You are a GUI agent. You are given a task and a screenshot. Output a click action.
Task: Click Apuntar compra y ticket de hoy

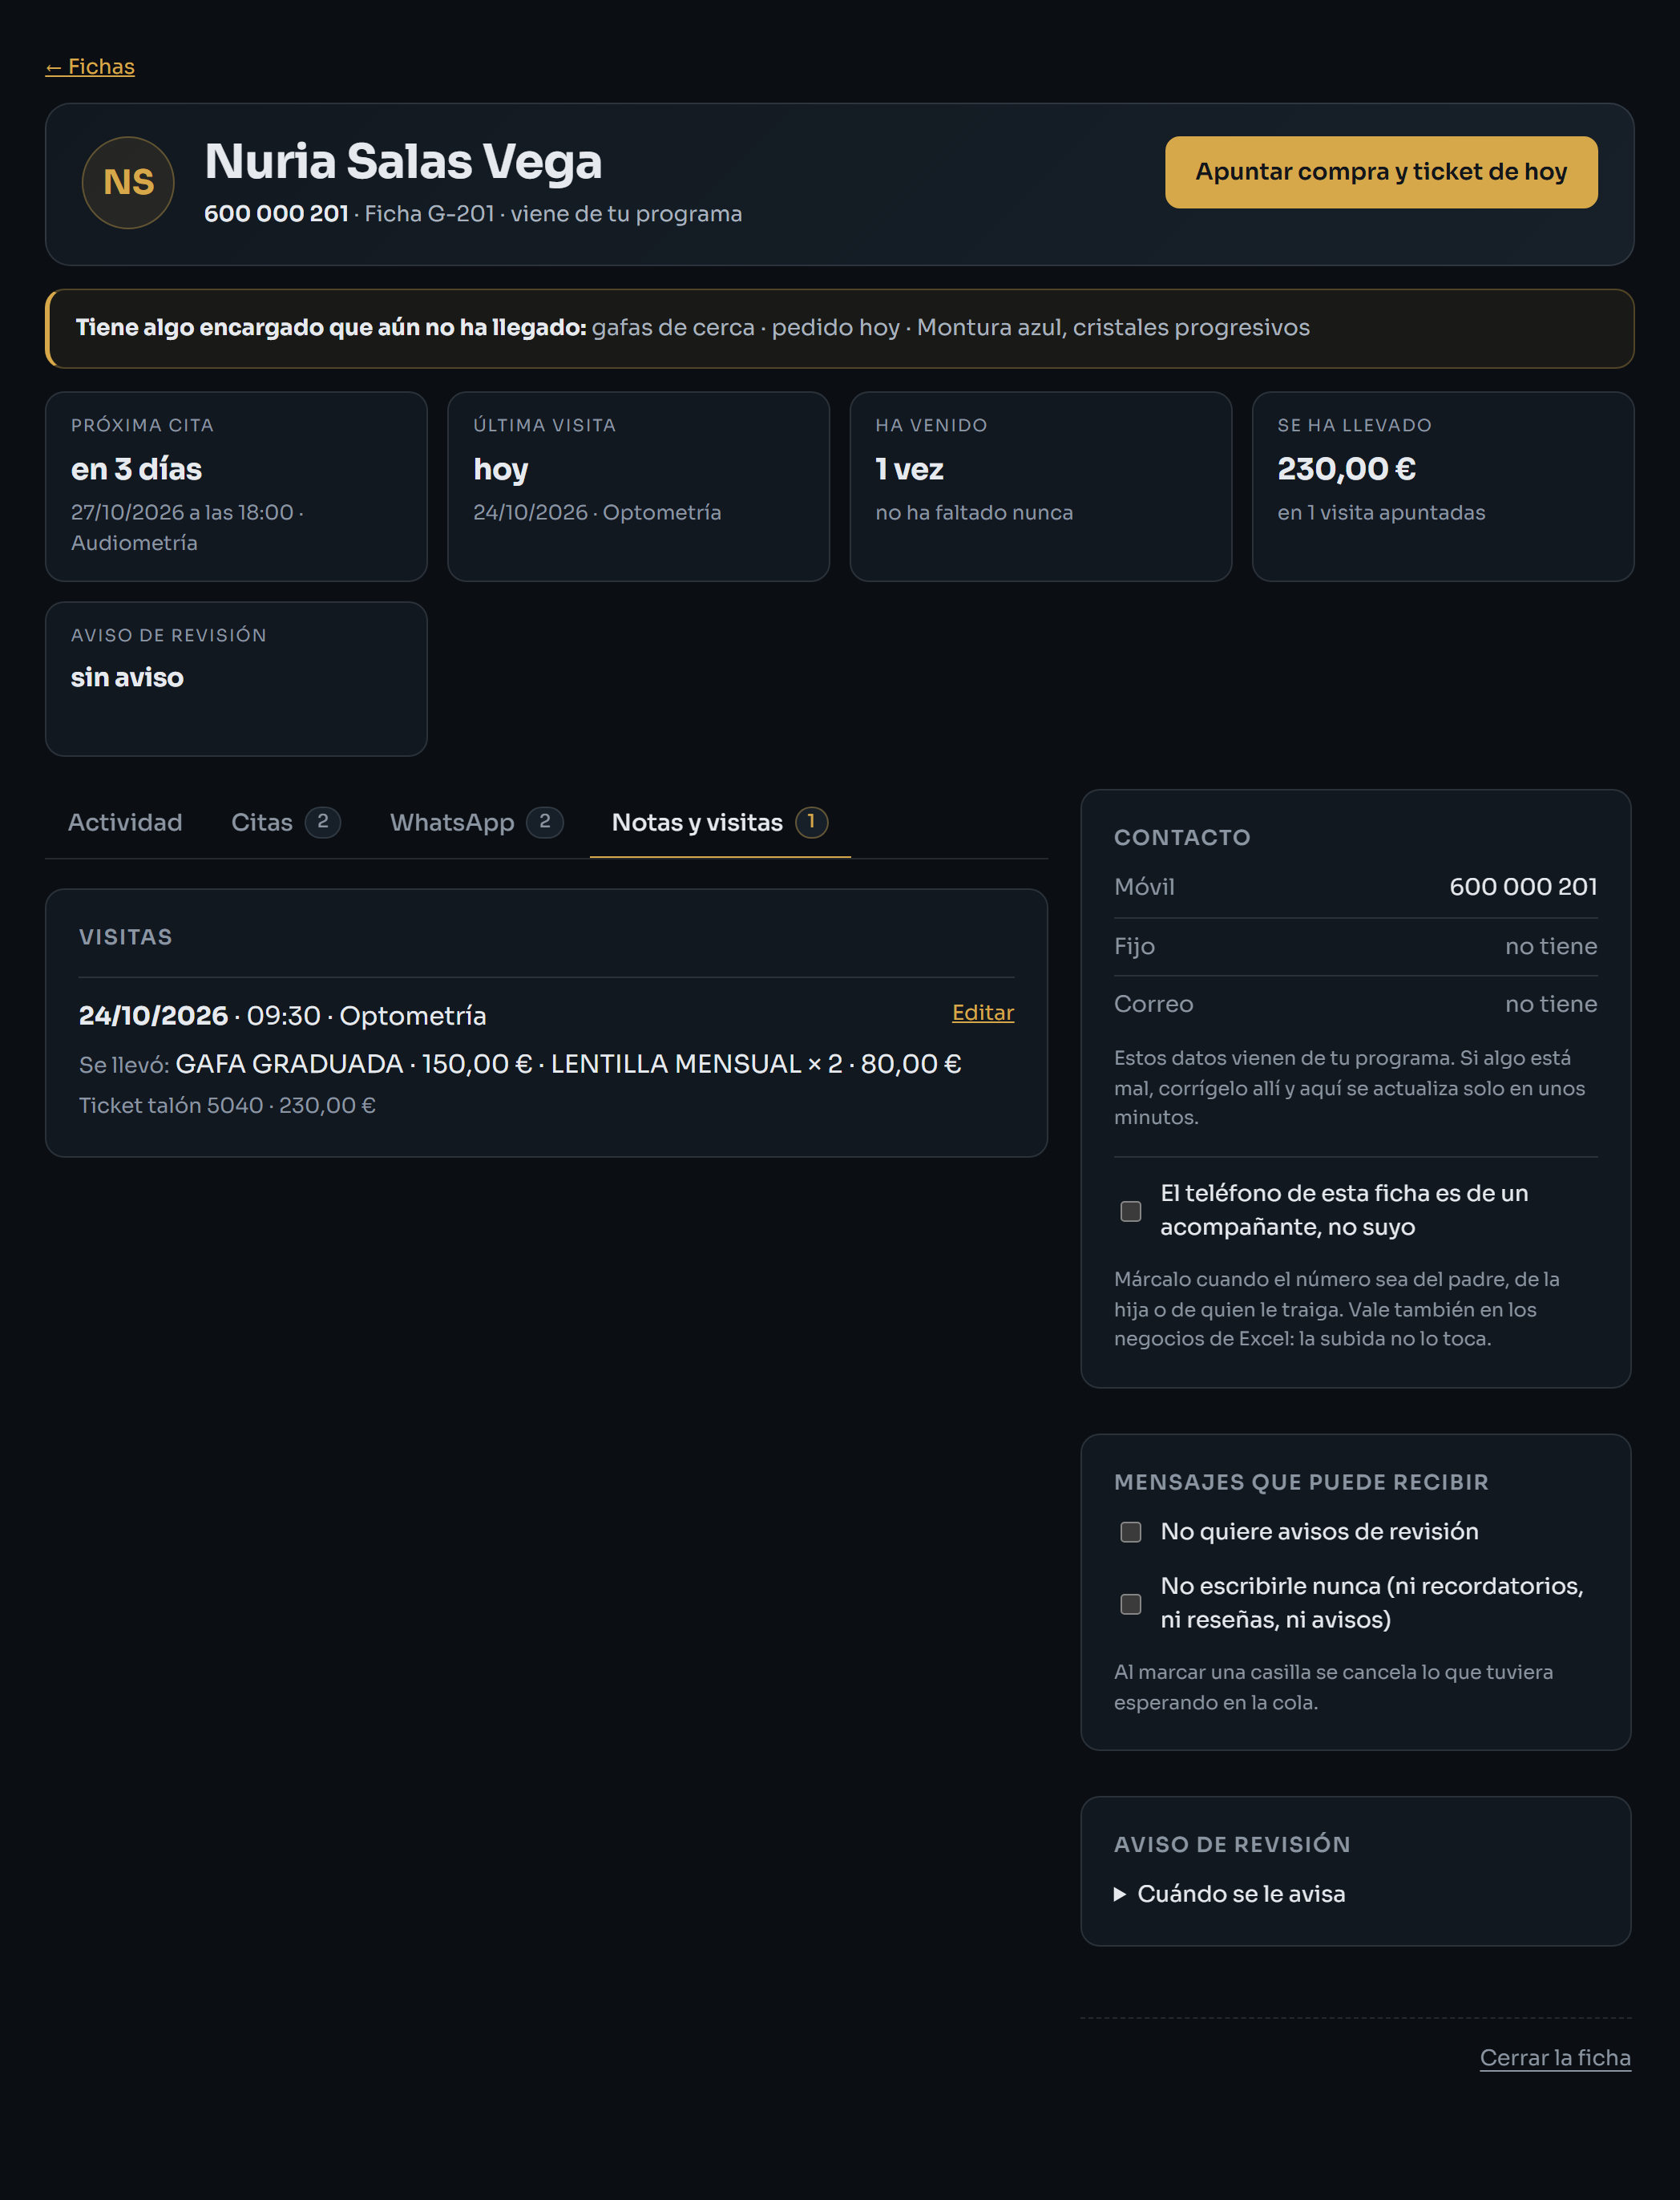coord(1381,172)
